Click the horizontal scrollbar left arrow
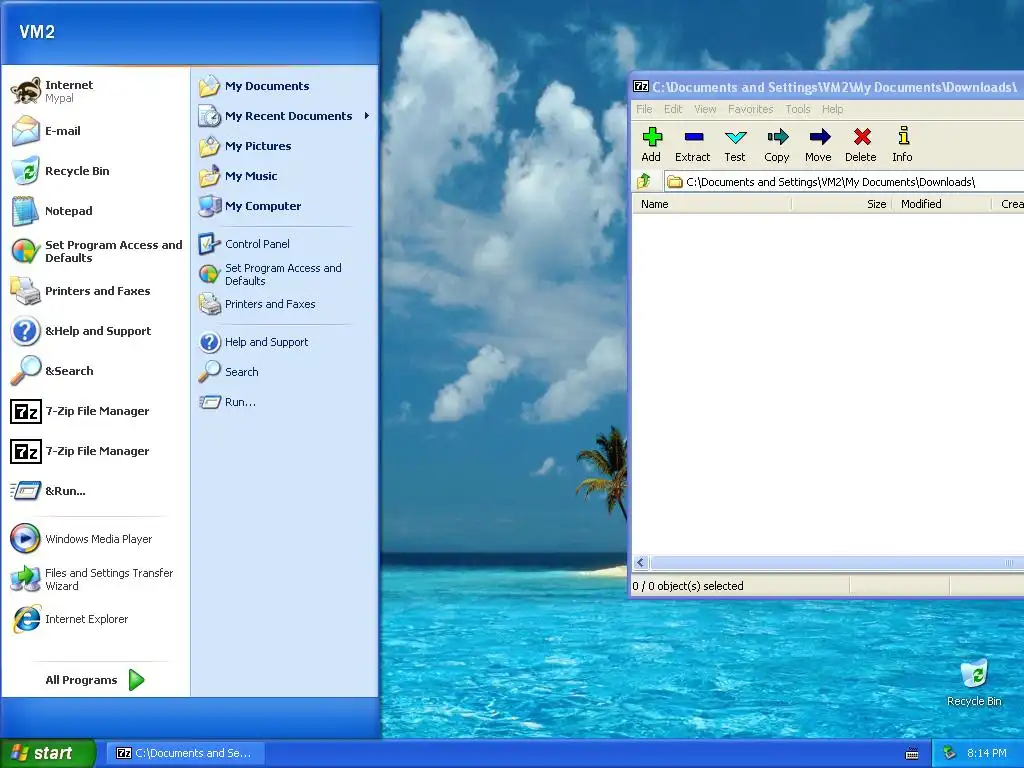The height and width of the screenshot is (768, 1024). click(x=641, y=562)
